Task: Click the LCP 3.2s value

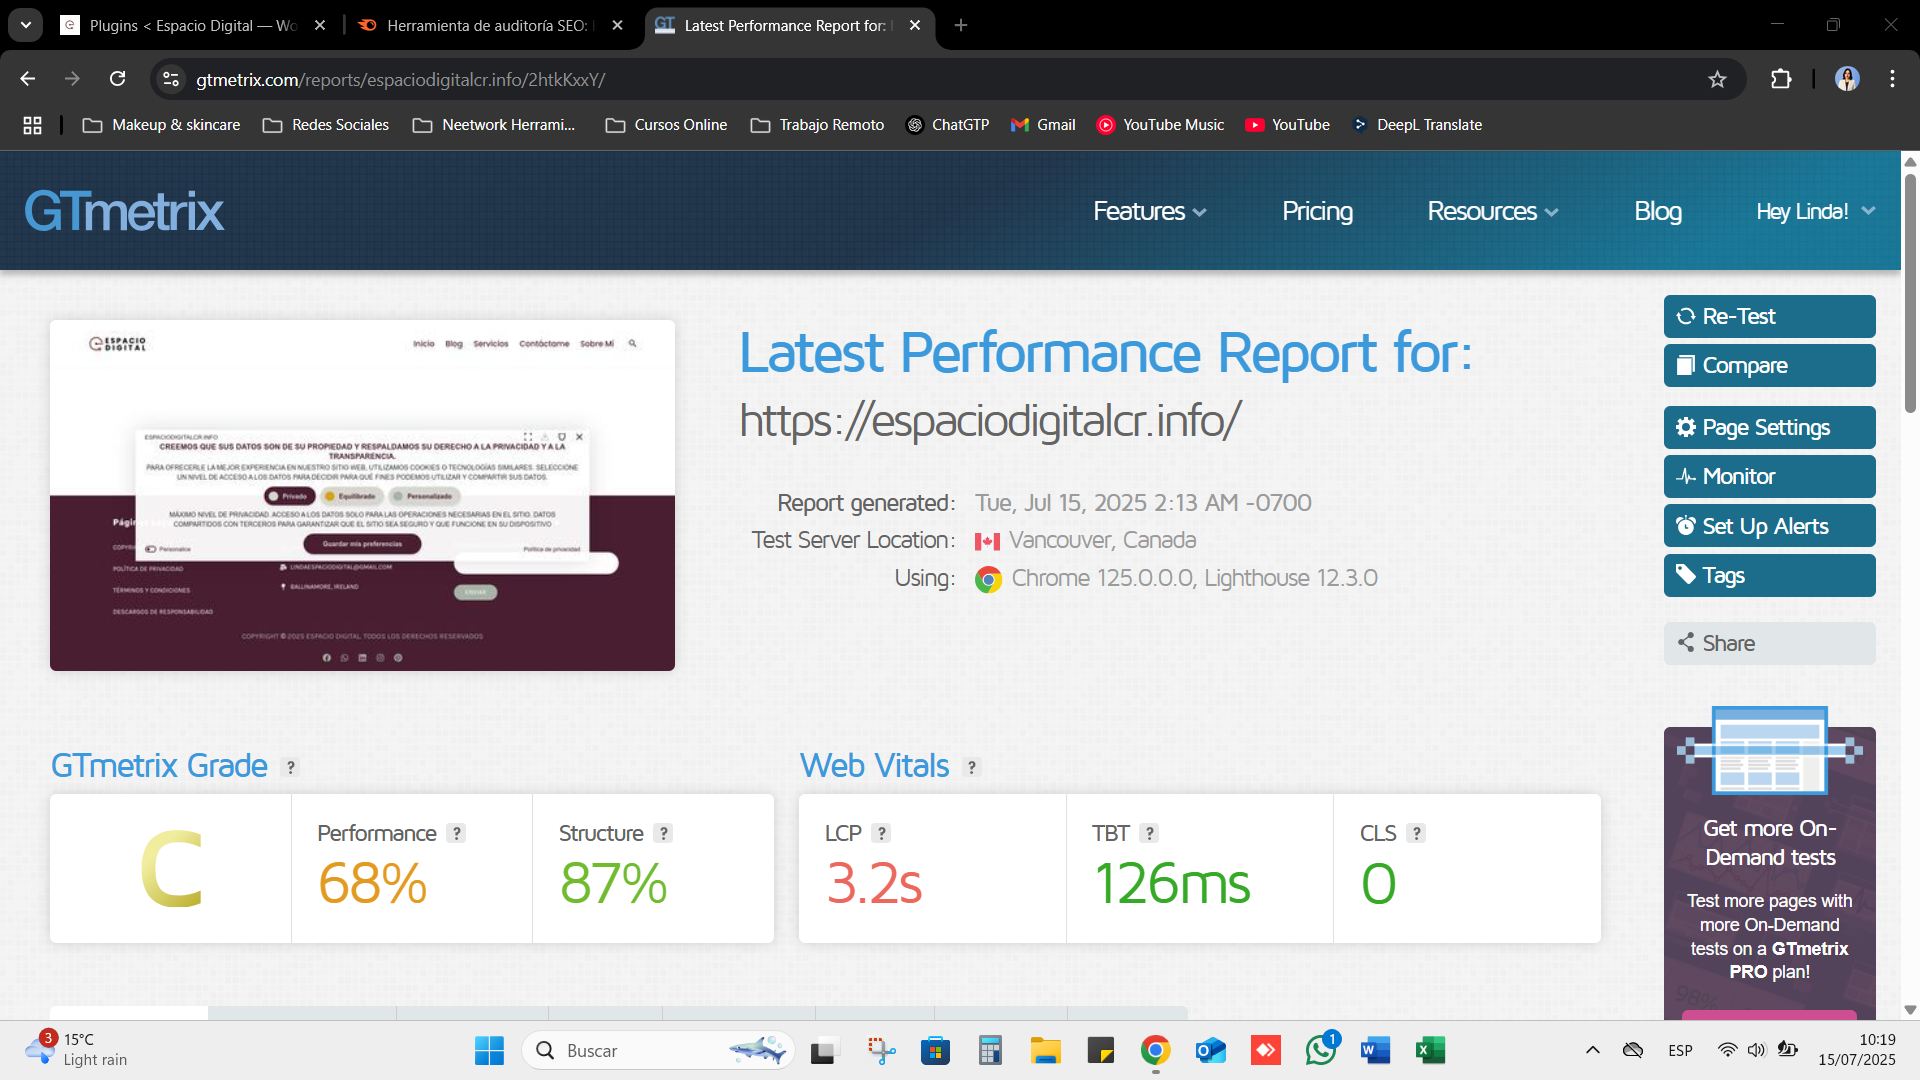Action: pos(874,884)
